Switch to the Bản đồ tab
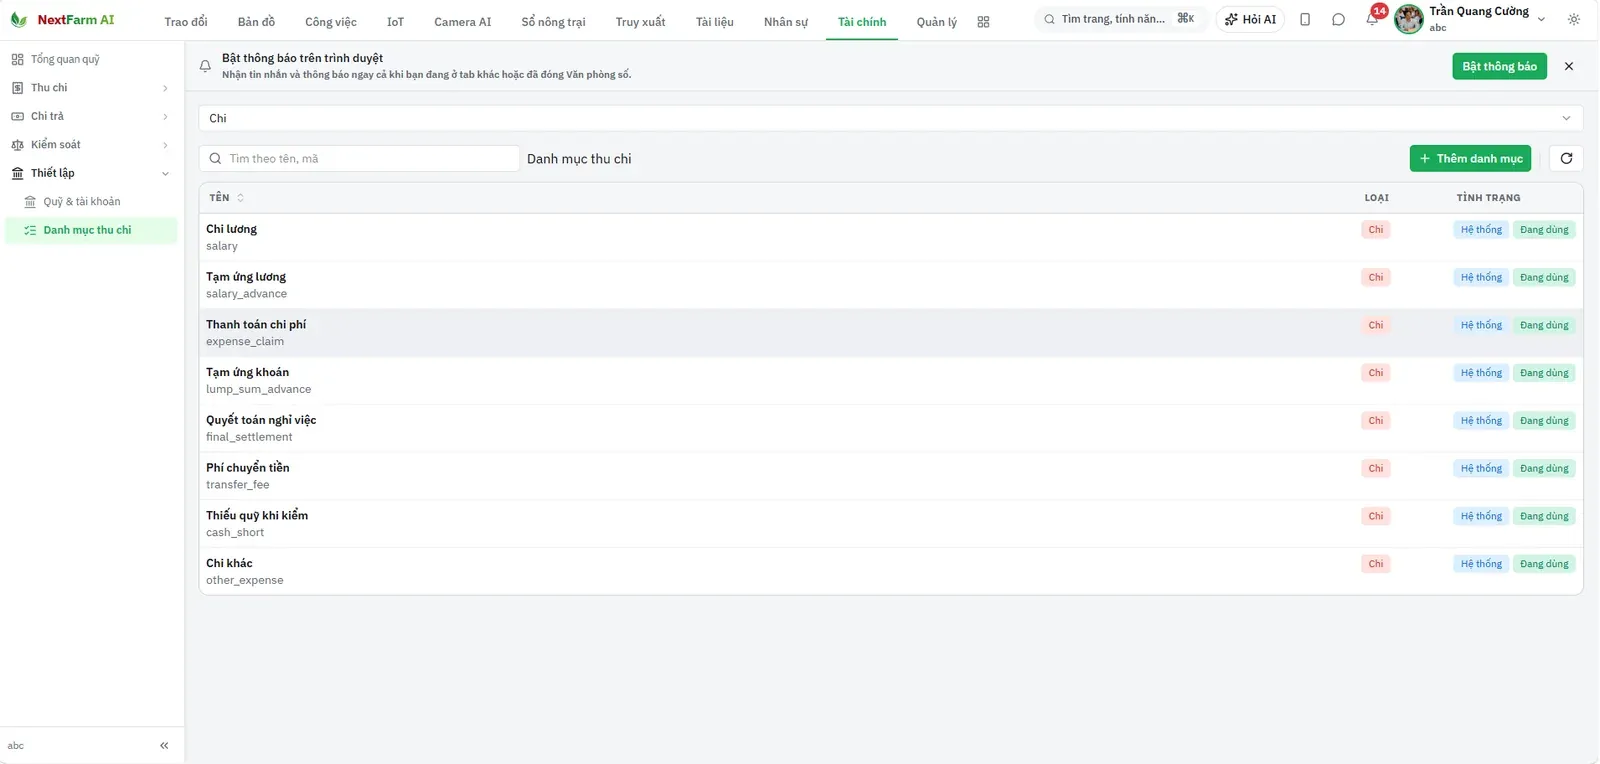The height and width of the screenshot is (764, 1600). 256,22
